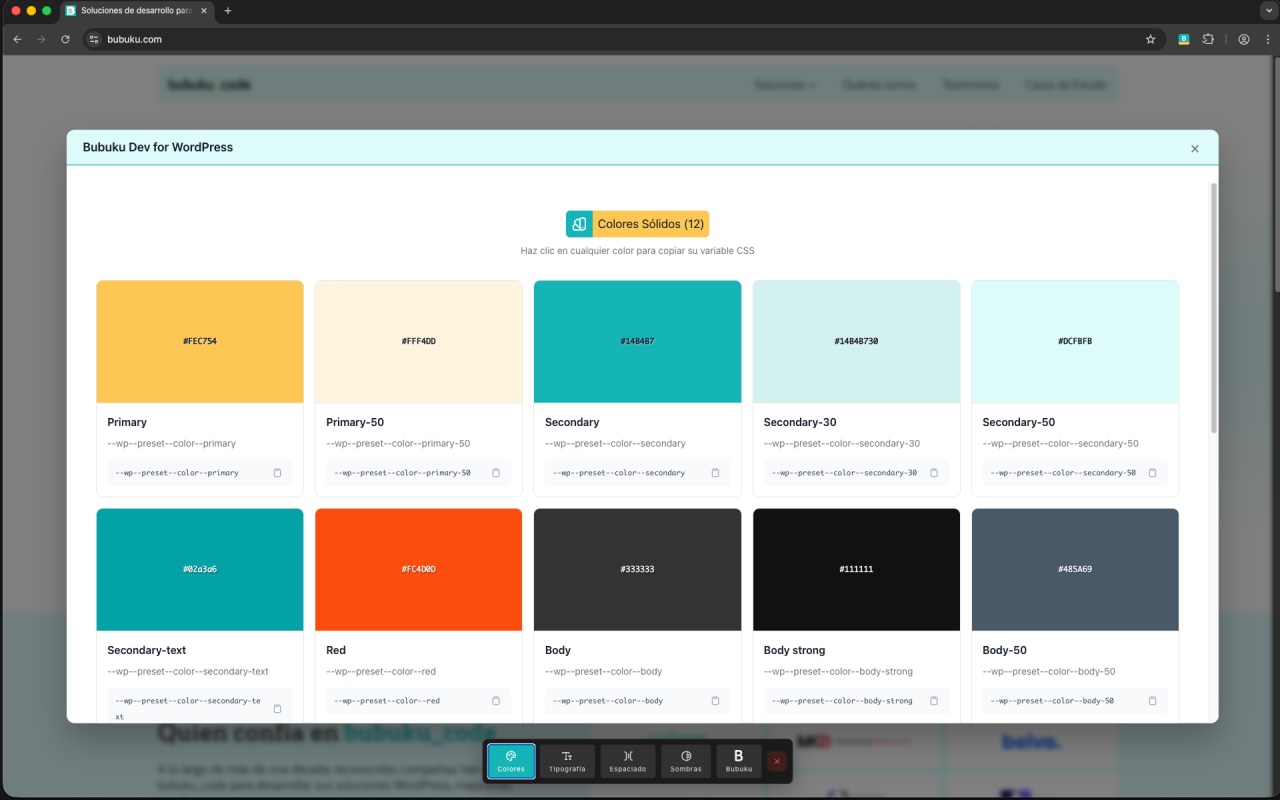Click the #FFF4DD Primary-50 color swatch
The image size is (1280, 800).
pyautogui.click(x=419, y=342)
